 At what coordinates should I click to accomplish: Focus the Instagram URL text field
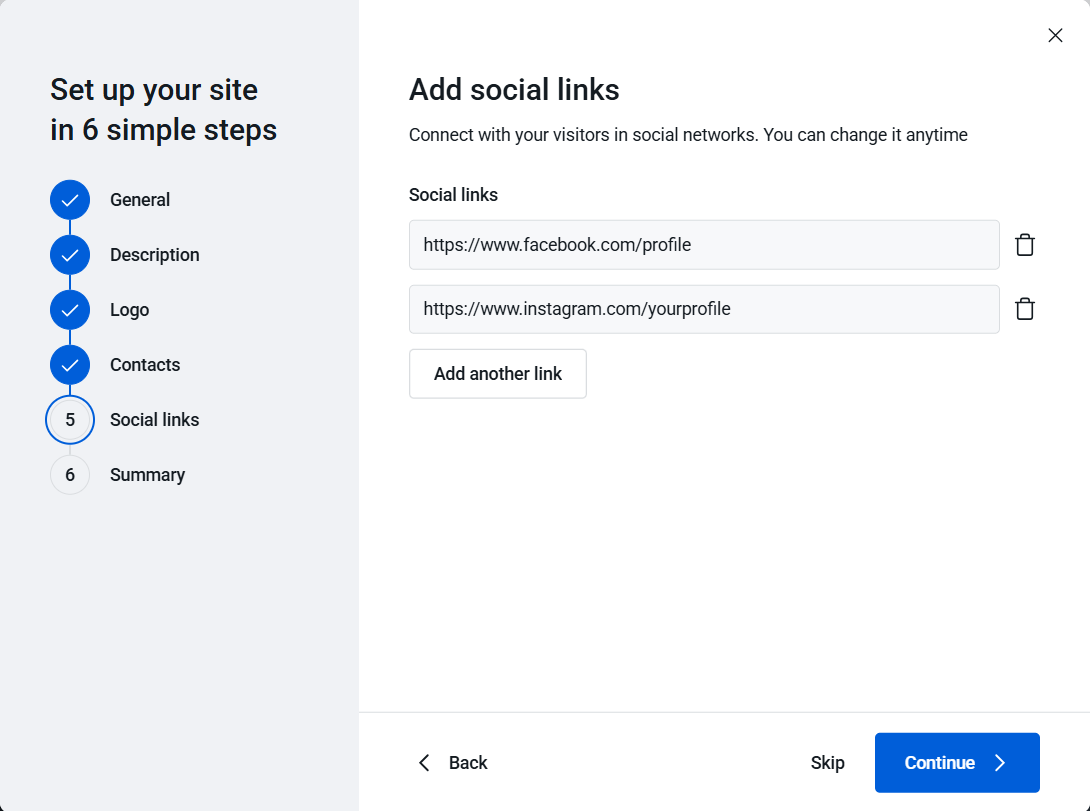point(703,309)
